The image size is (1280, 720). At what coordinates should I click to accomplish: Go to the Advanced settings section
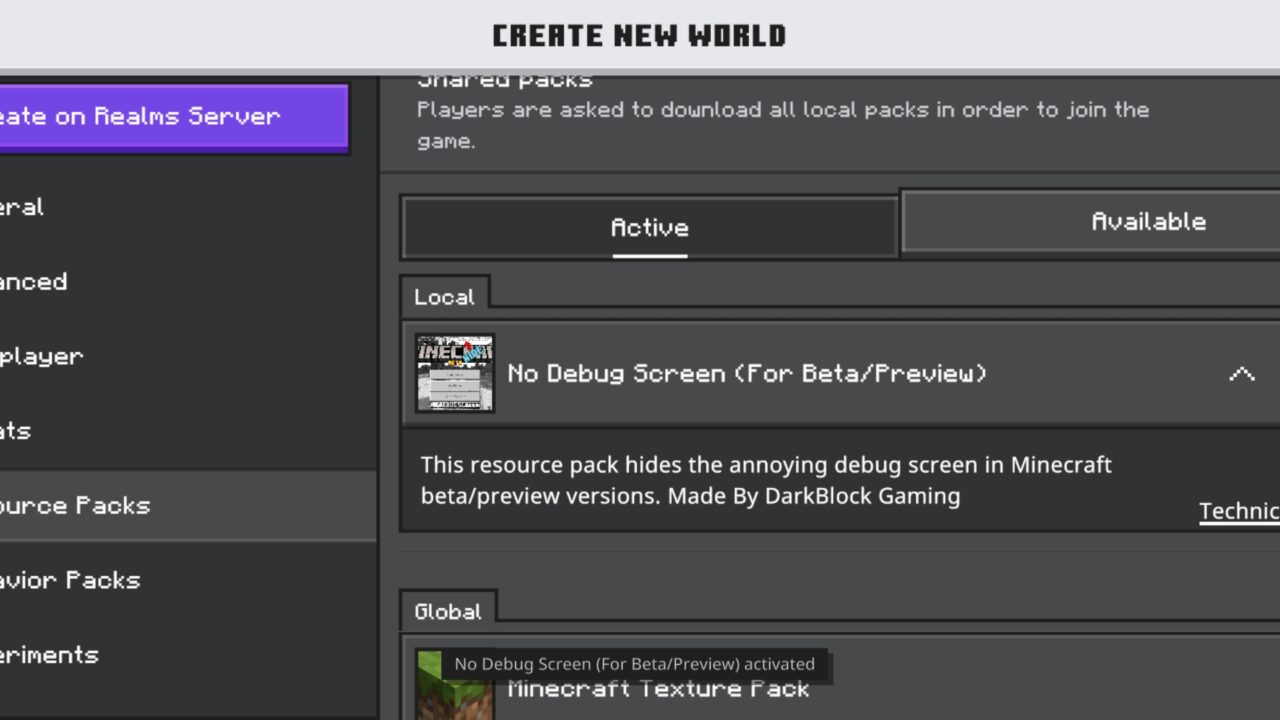[188, 281]
